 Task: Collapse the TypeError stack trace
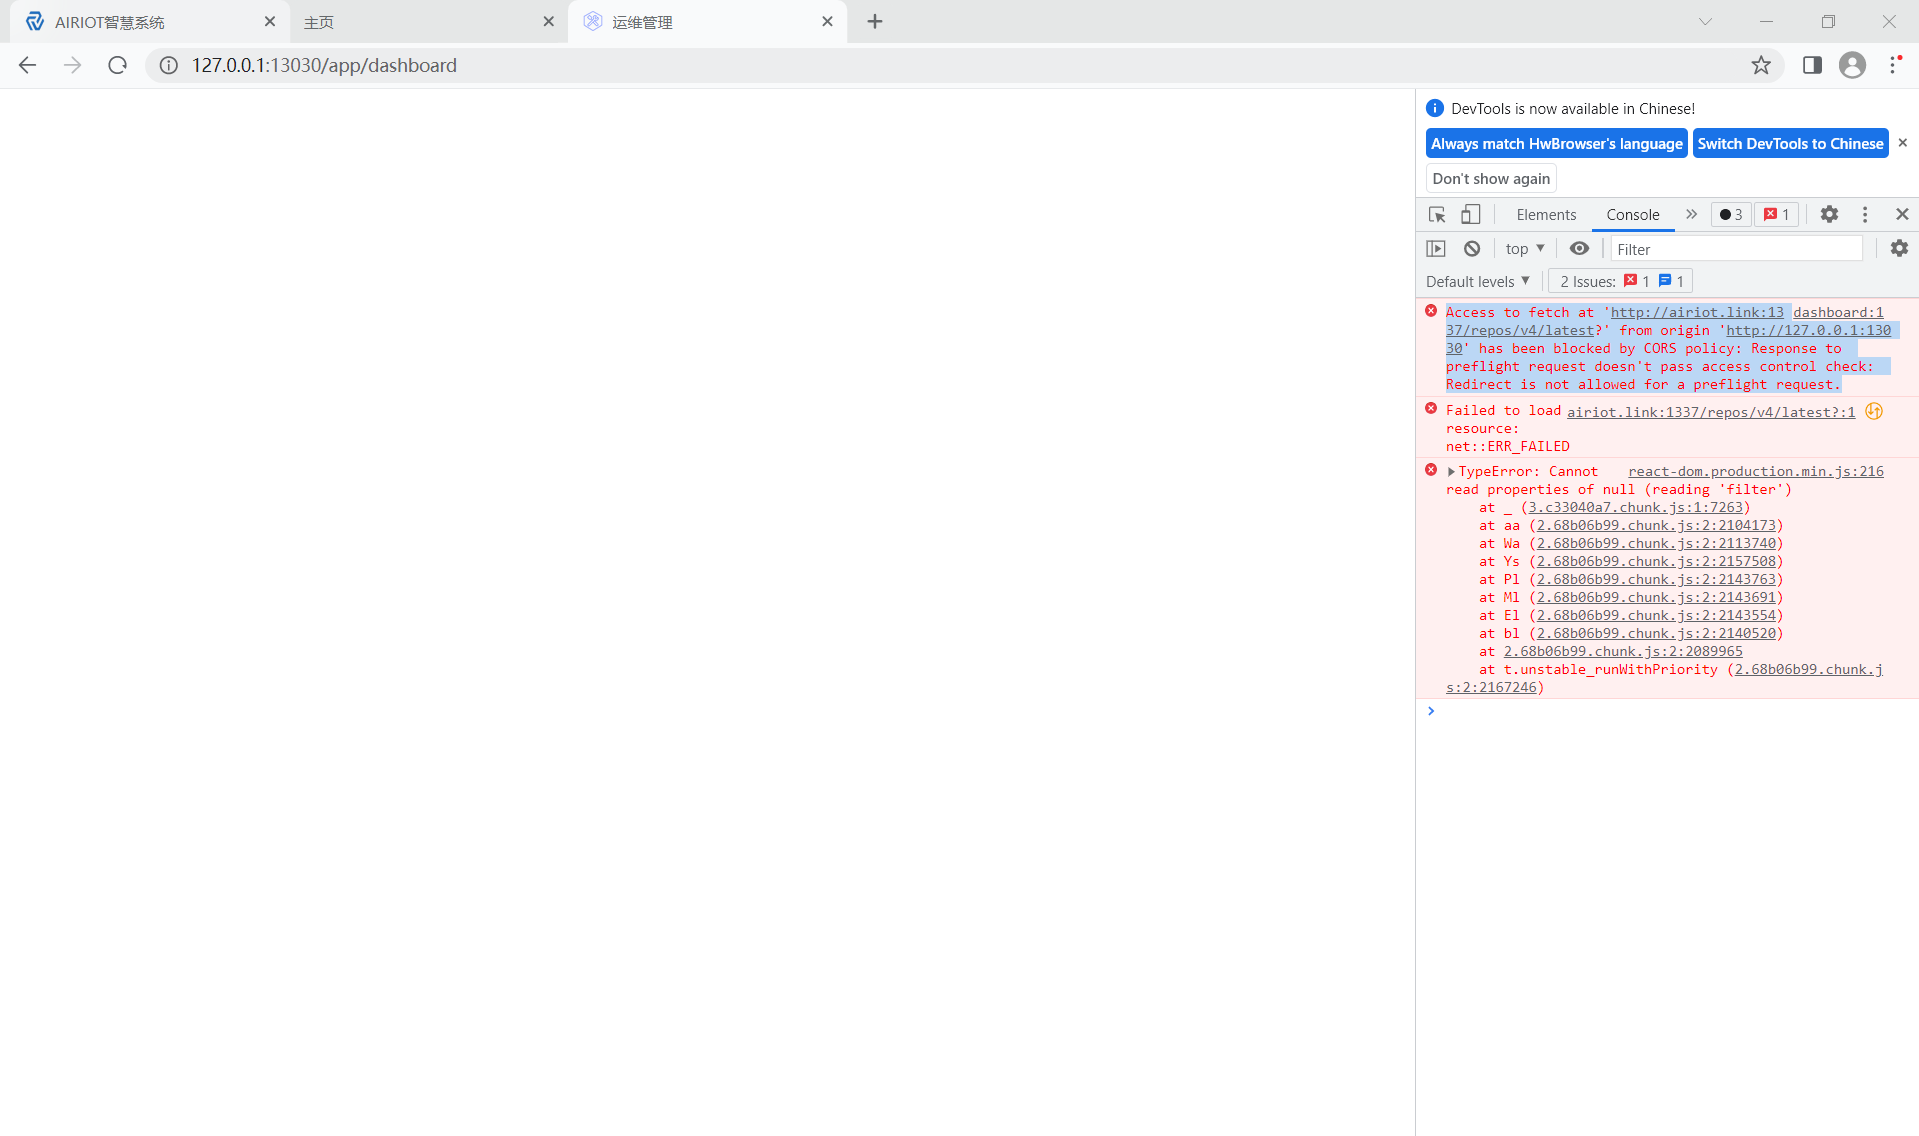1451,471
